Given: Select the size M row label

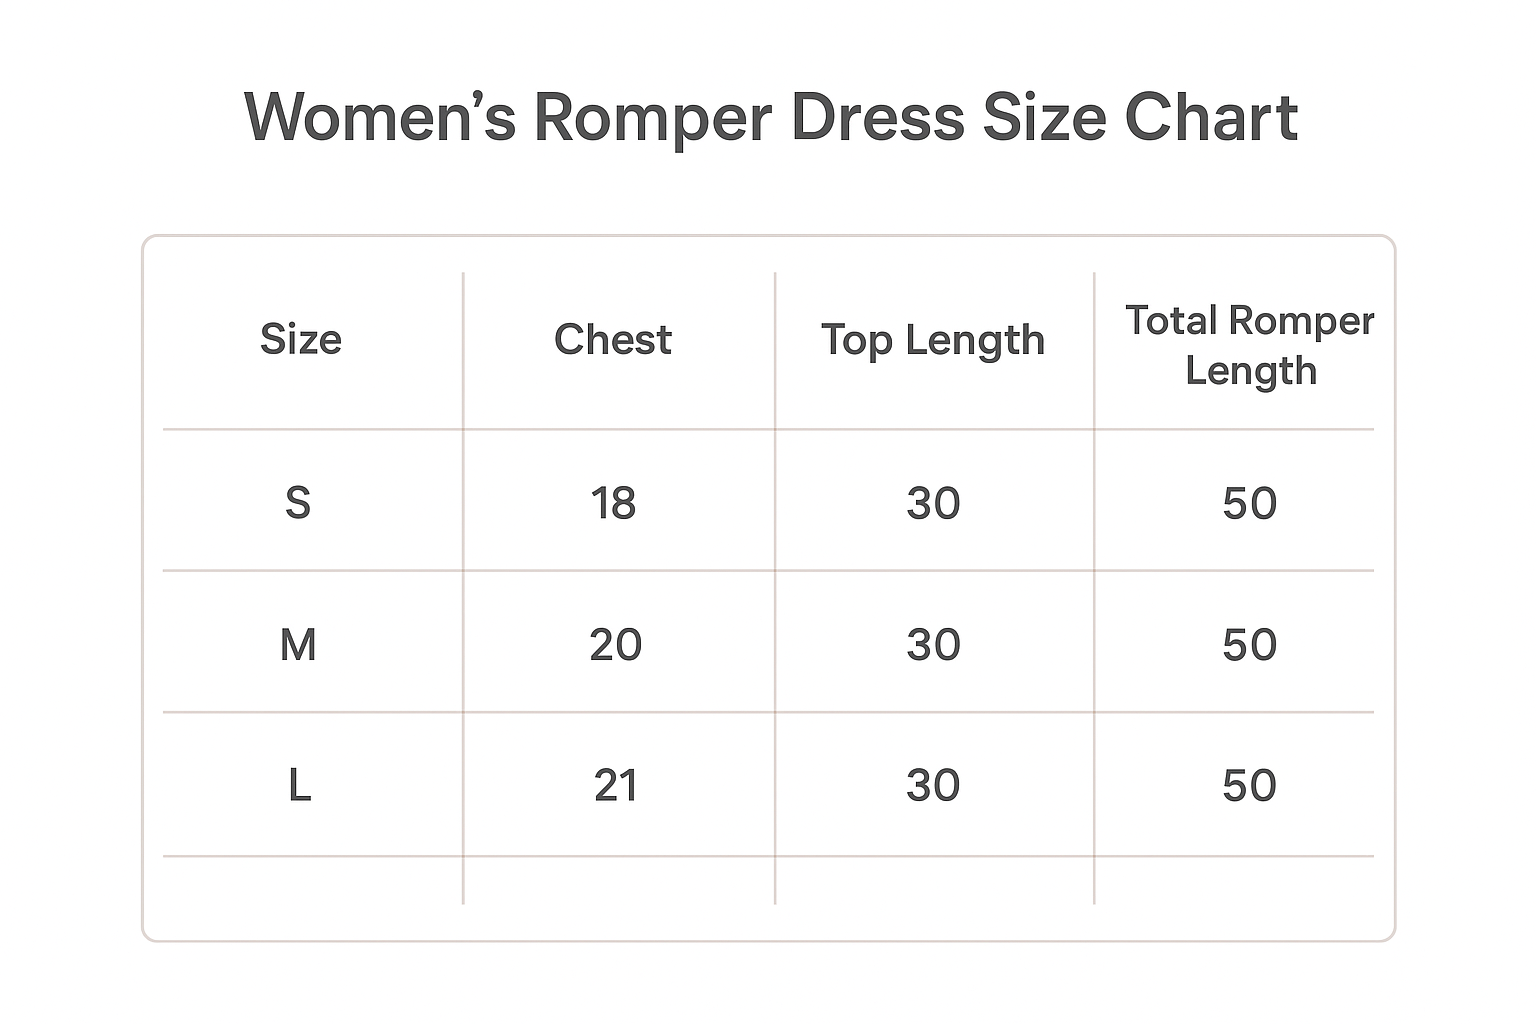Looking at the screenshot, I should 298,645.
